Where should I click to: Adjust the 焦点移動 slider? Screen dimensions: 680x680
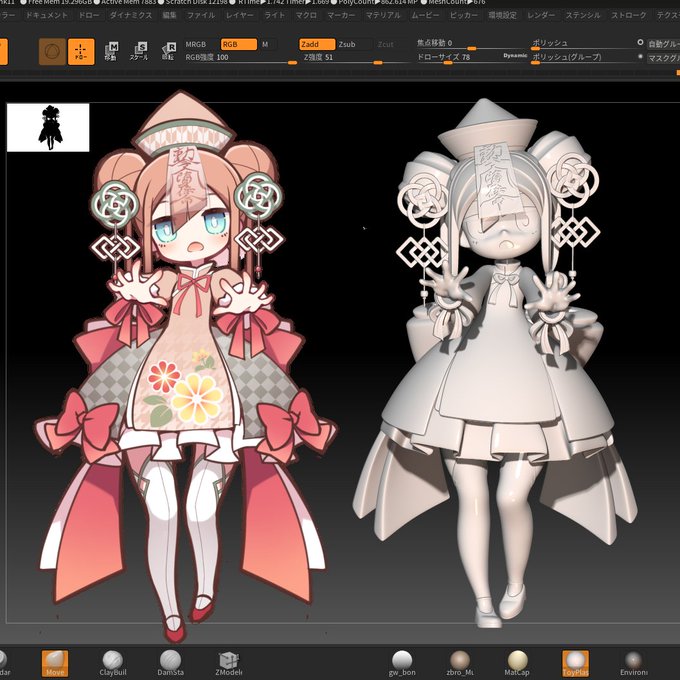470,44
